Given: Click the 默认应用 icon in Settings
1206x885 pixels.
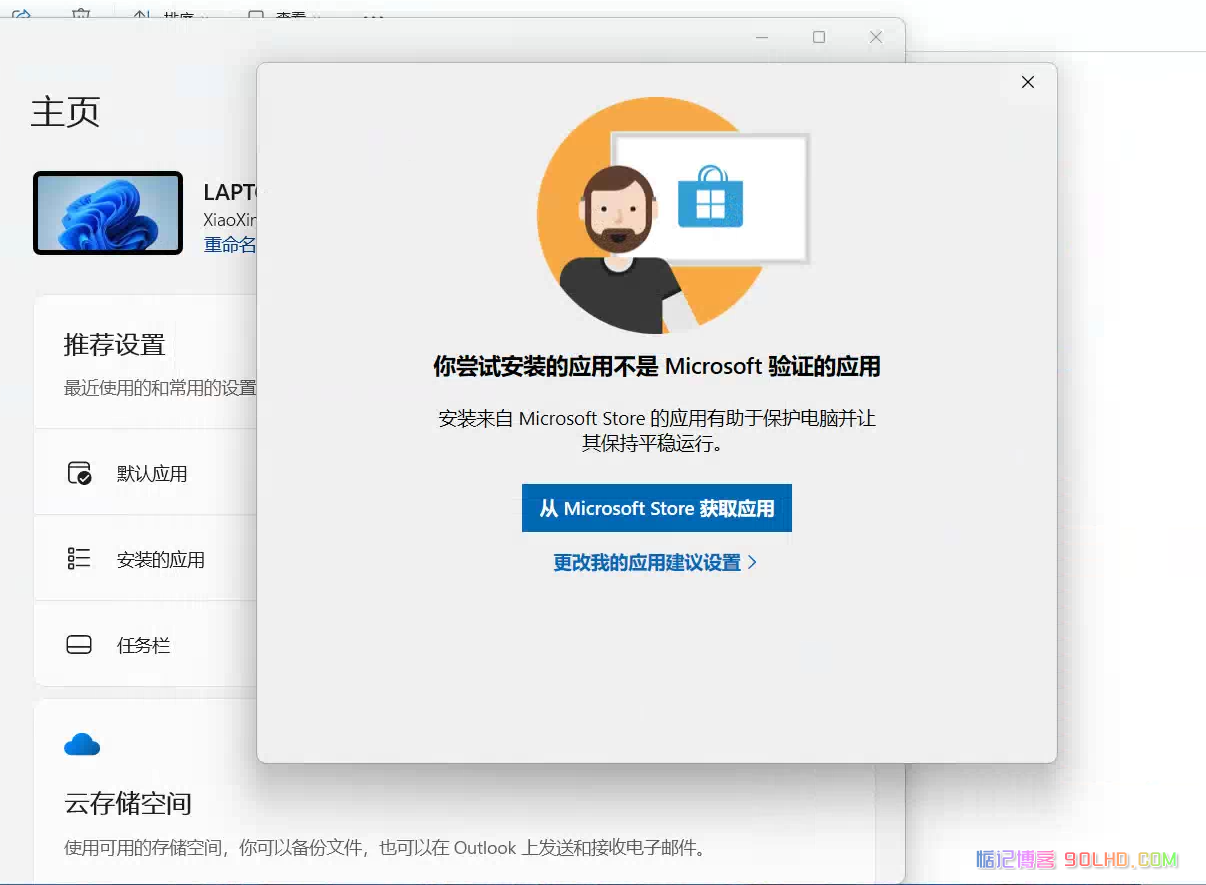Looking at the screenshot, I should [79, 473].
